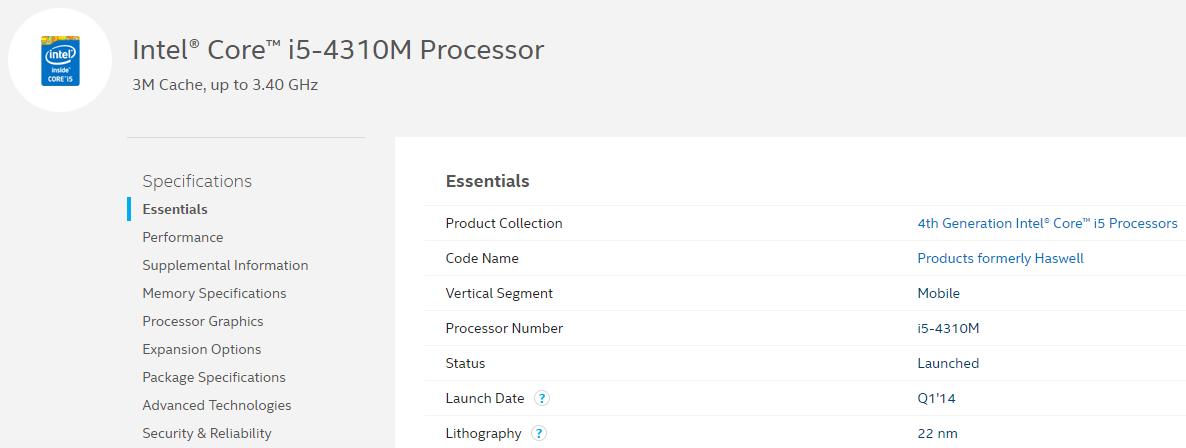Click the Essentials table heading
This screenshot has width=1186, height=448.
coord(487,181)
